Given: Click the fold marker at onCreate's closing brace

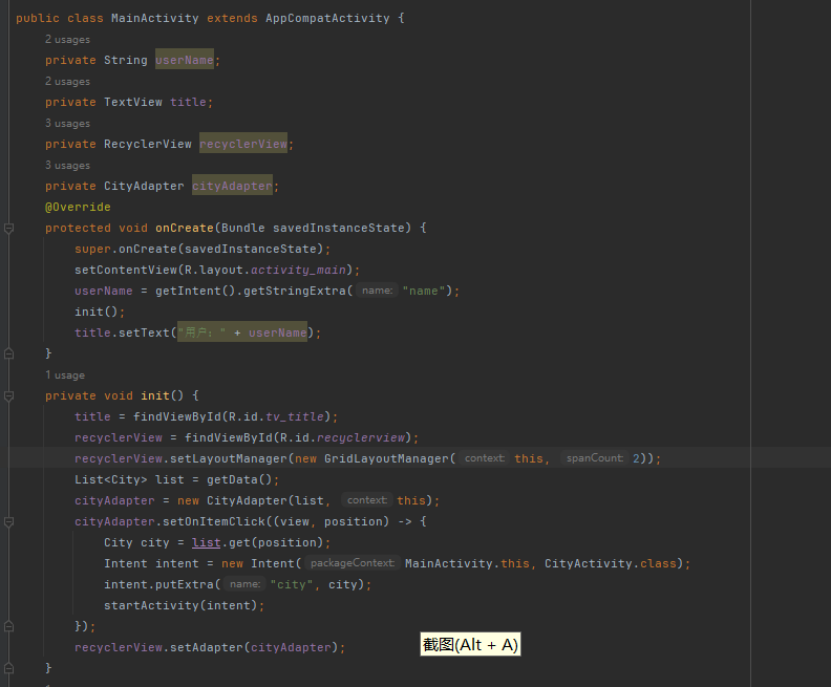Looking at the screenshot, I should tap(9, 354).
